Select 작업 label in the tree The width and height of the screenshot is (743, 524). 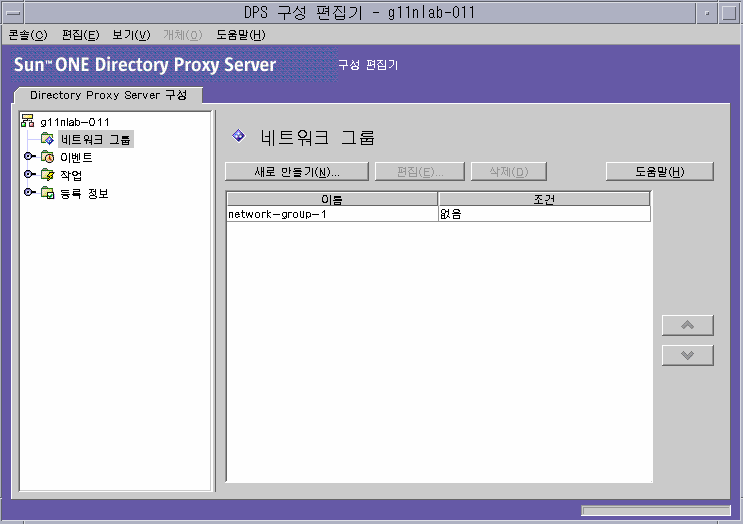tap(71, 175)
